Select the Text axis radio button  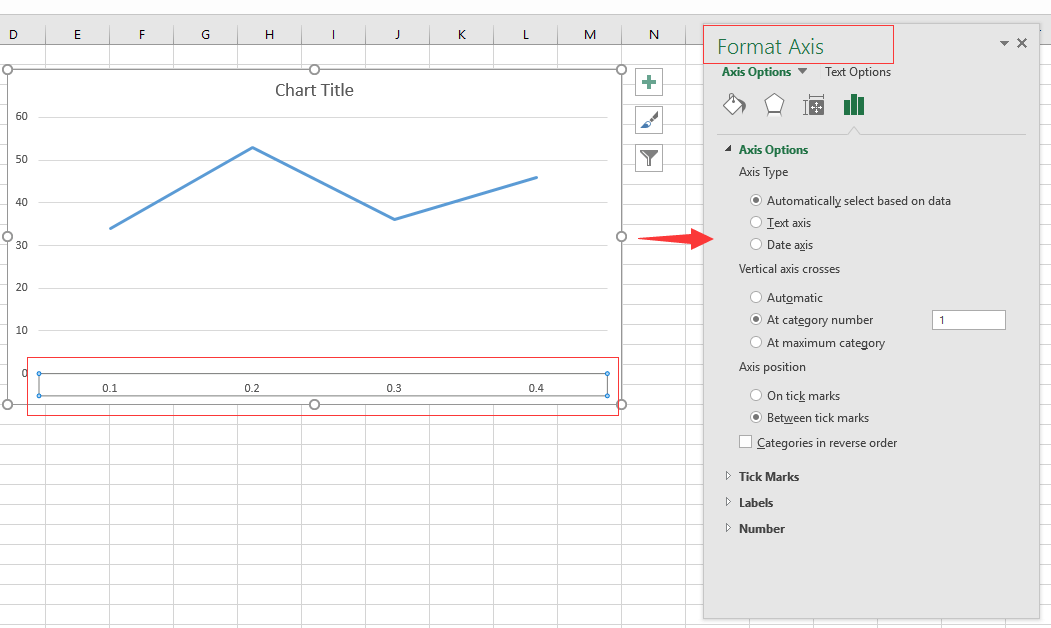[756, 223]
